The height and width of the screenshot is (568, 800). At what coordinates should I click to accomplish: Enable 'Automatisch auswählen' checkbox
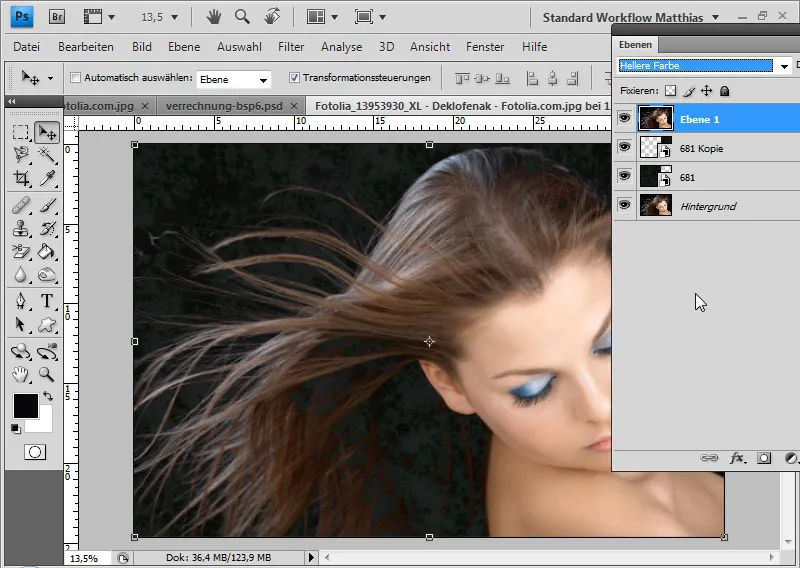[76, 78]
